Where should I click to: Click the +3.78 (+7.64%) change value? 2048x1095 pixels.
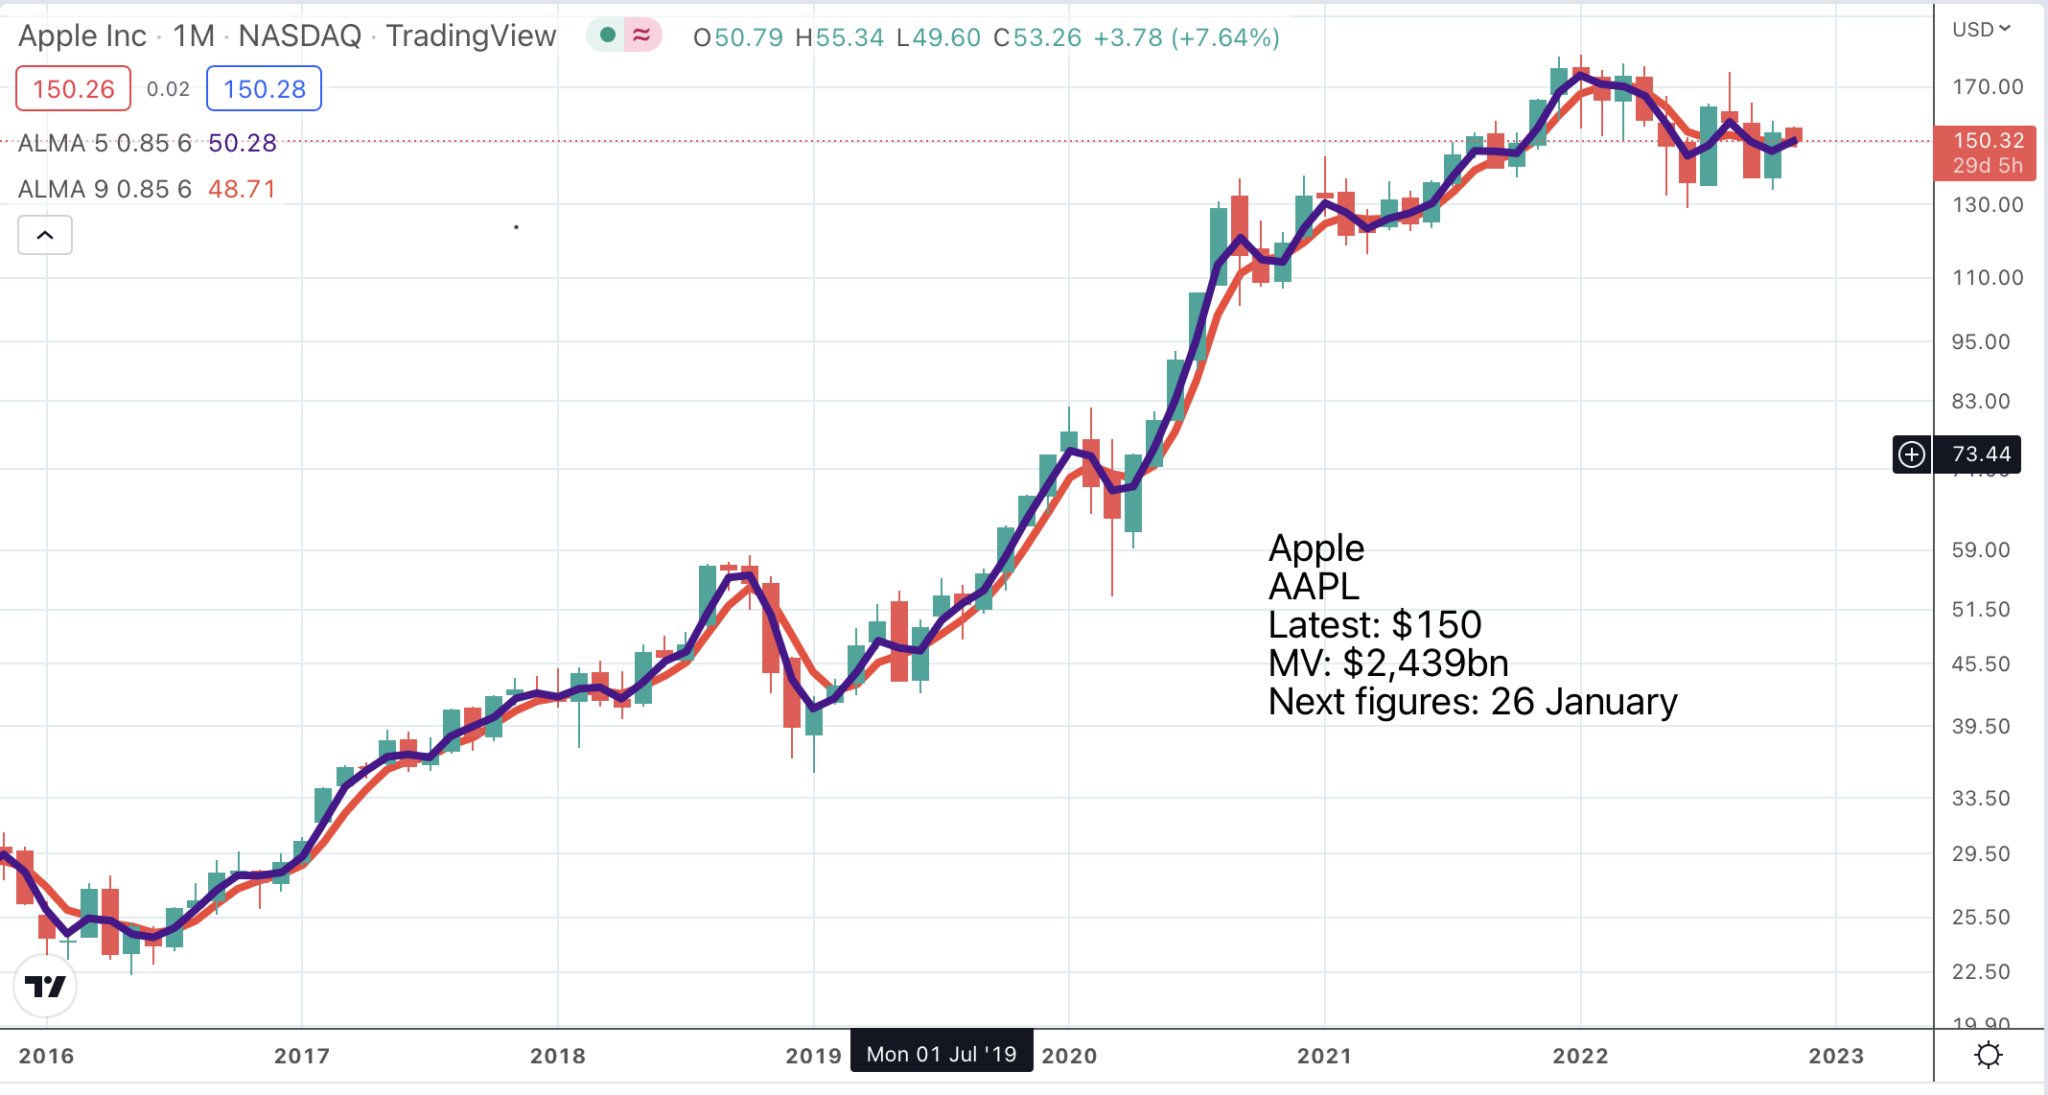tap(1186, 37)
